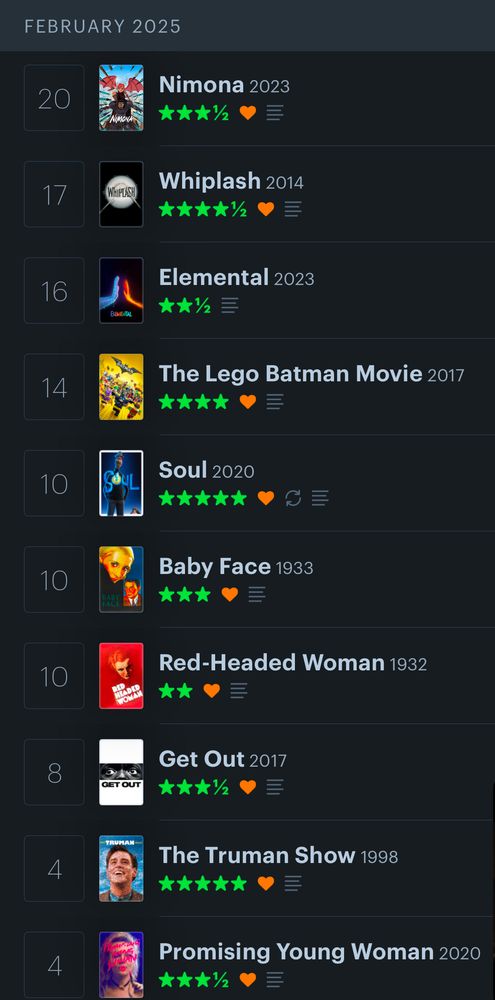Screen dimensions: 495x1000
Task: Open the review icon for Elemental
Action: tap(230, 305)
